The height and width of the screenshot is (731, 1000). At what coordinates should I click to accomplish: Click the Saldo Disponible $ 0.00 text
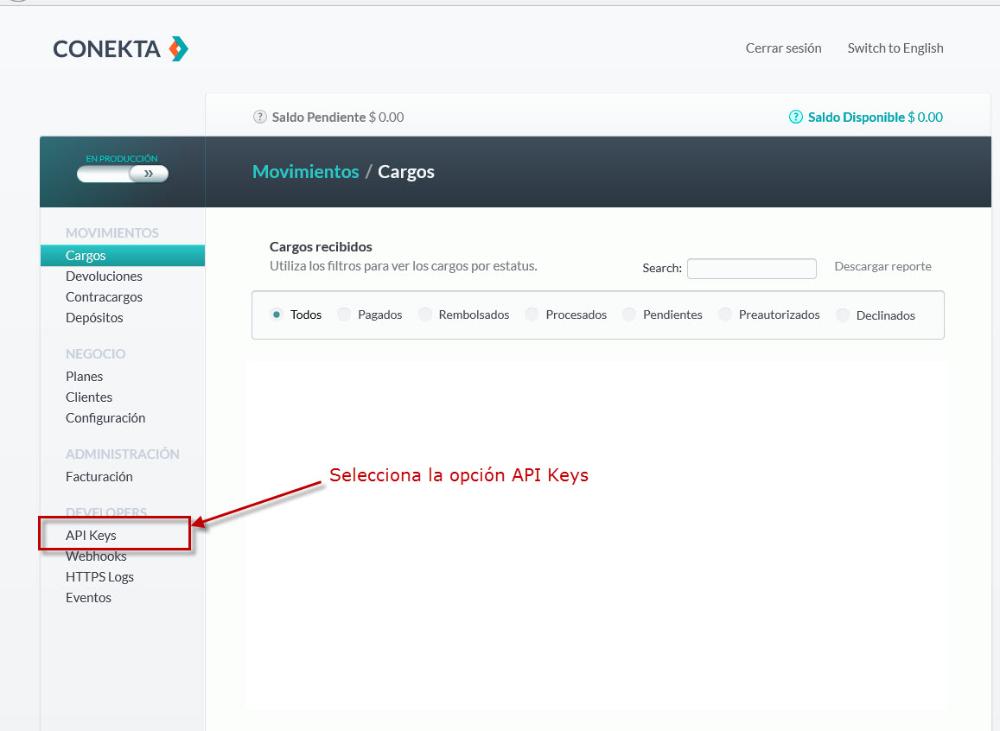(875, 117)
